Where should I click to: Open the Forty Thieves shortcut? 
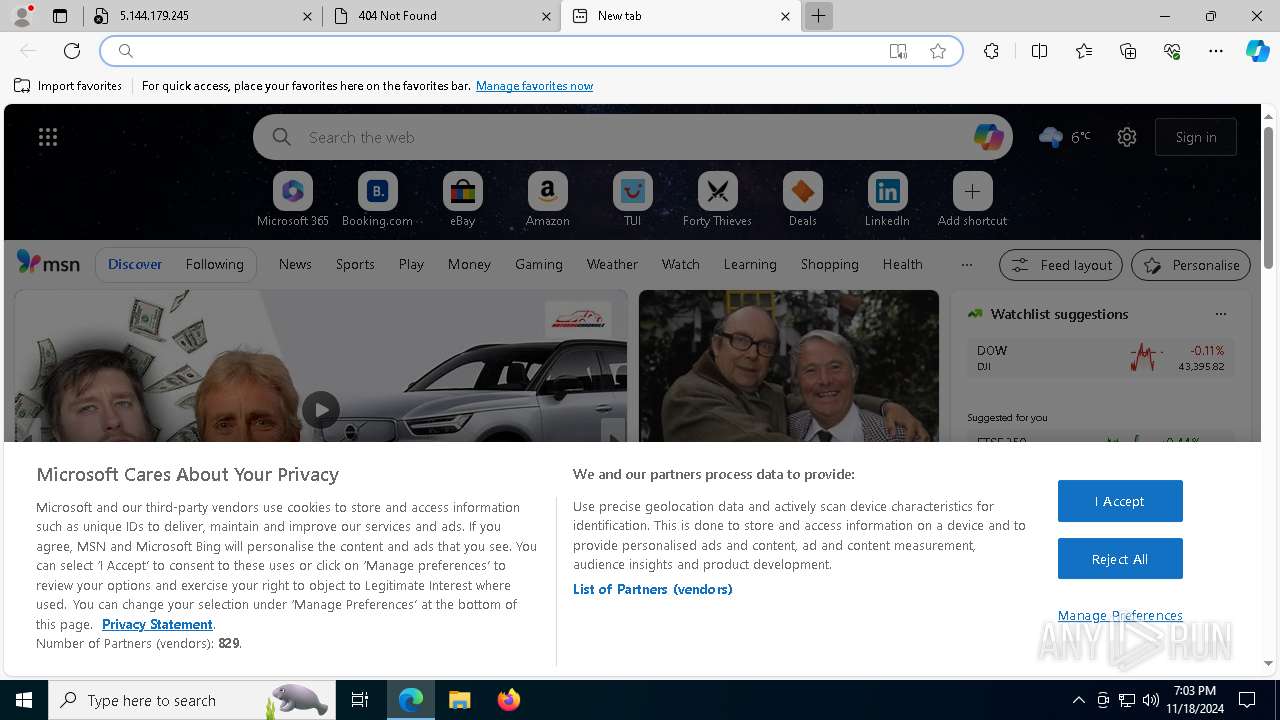[717, 200]
